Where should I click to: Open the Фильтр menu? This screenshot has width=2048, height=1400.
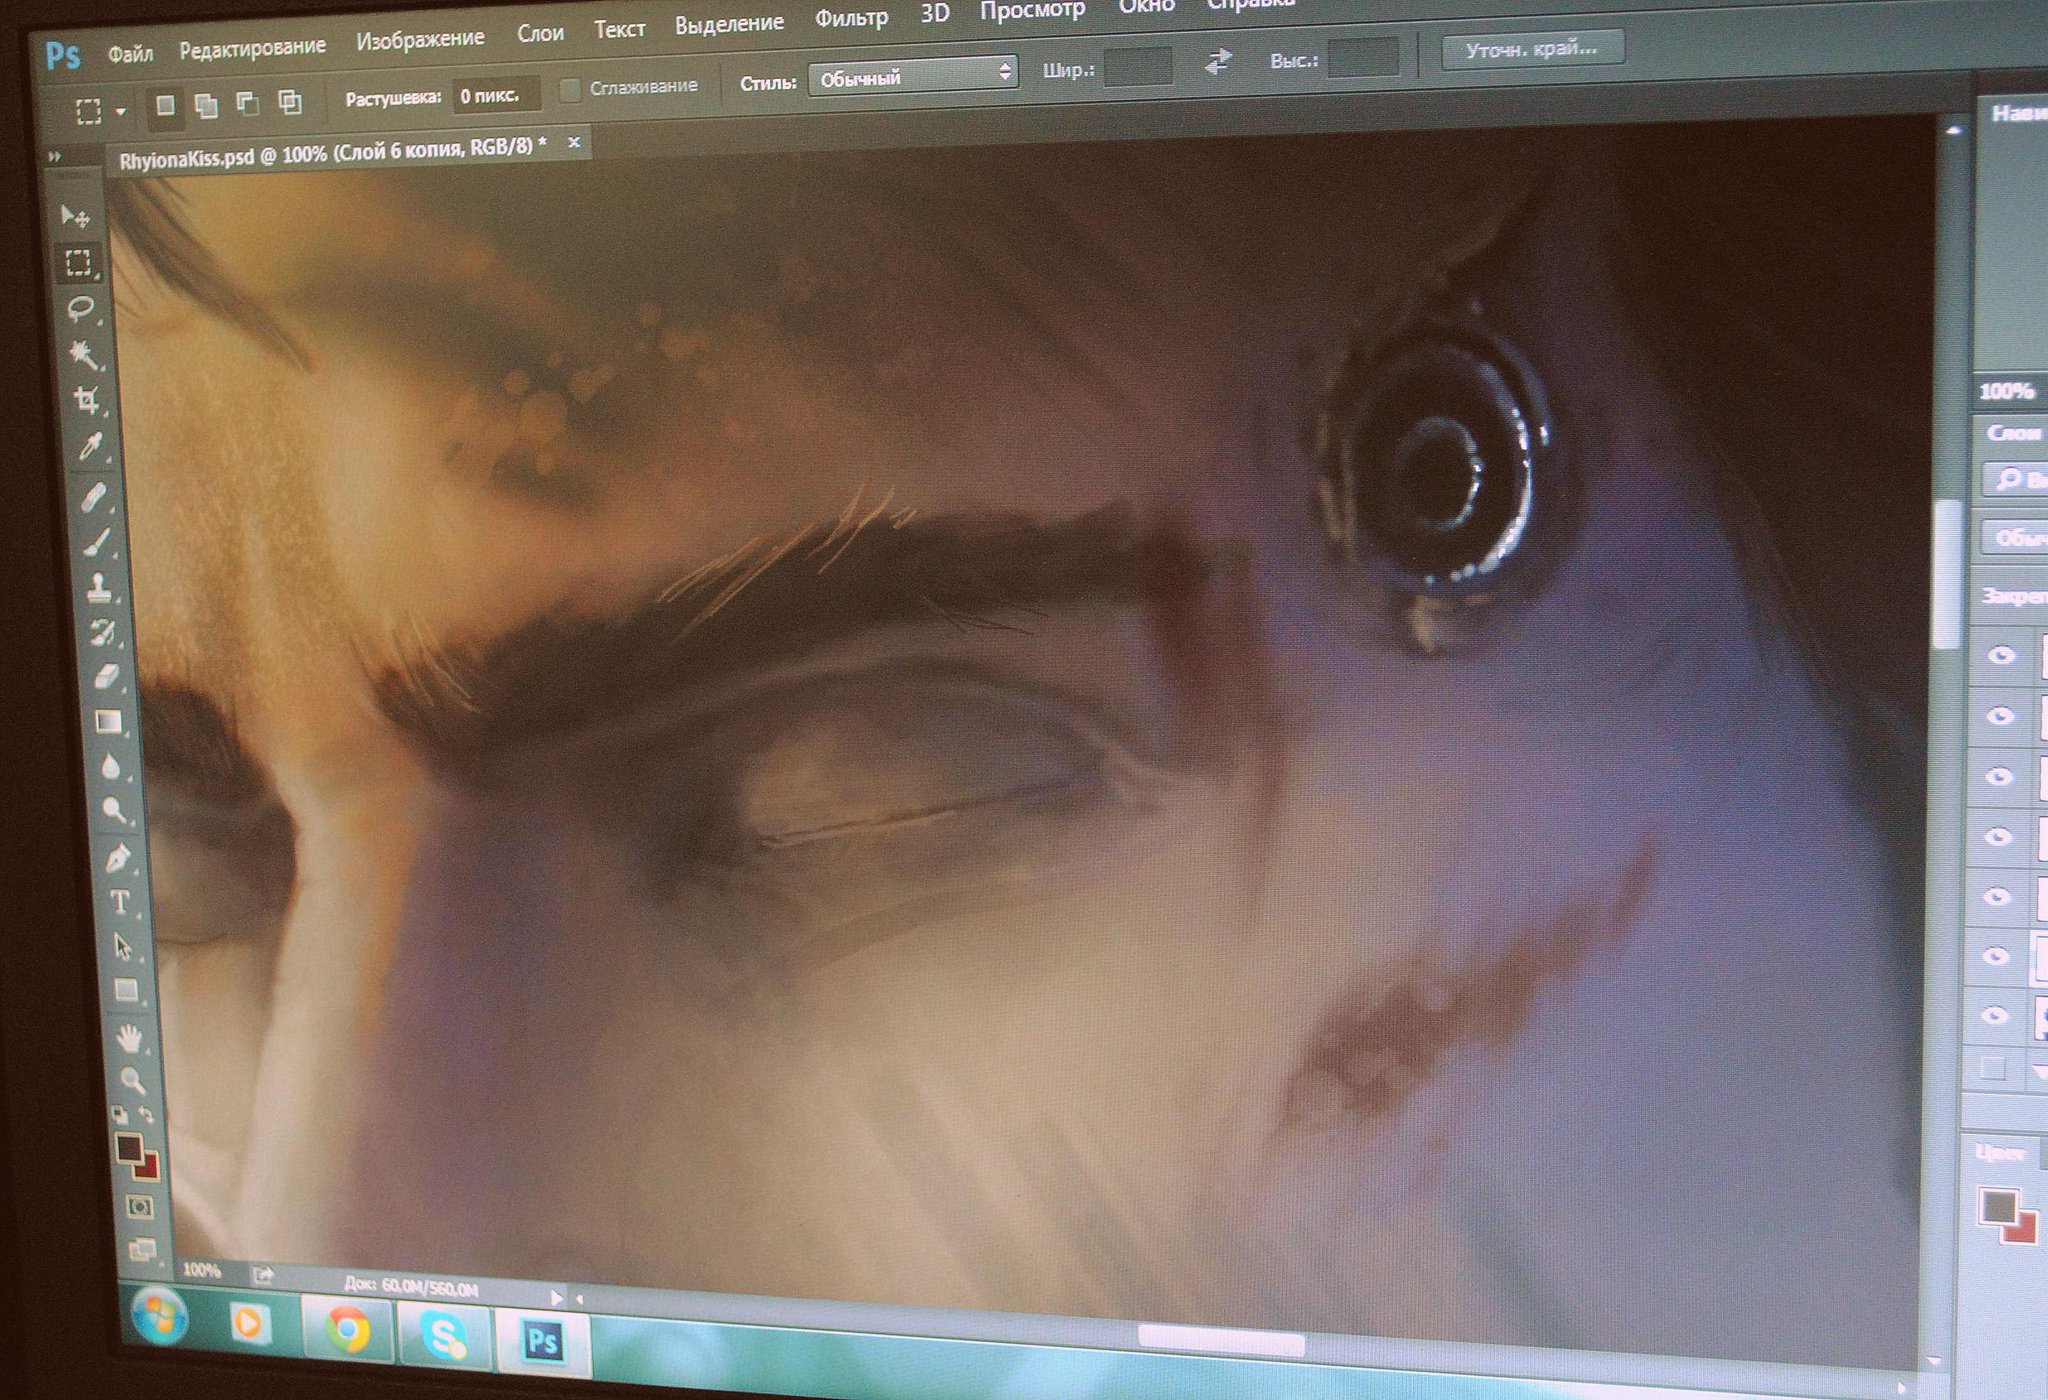(x=851, y=18)
